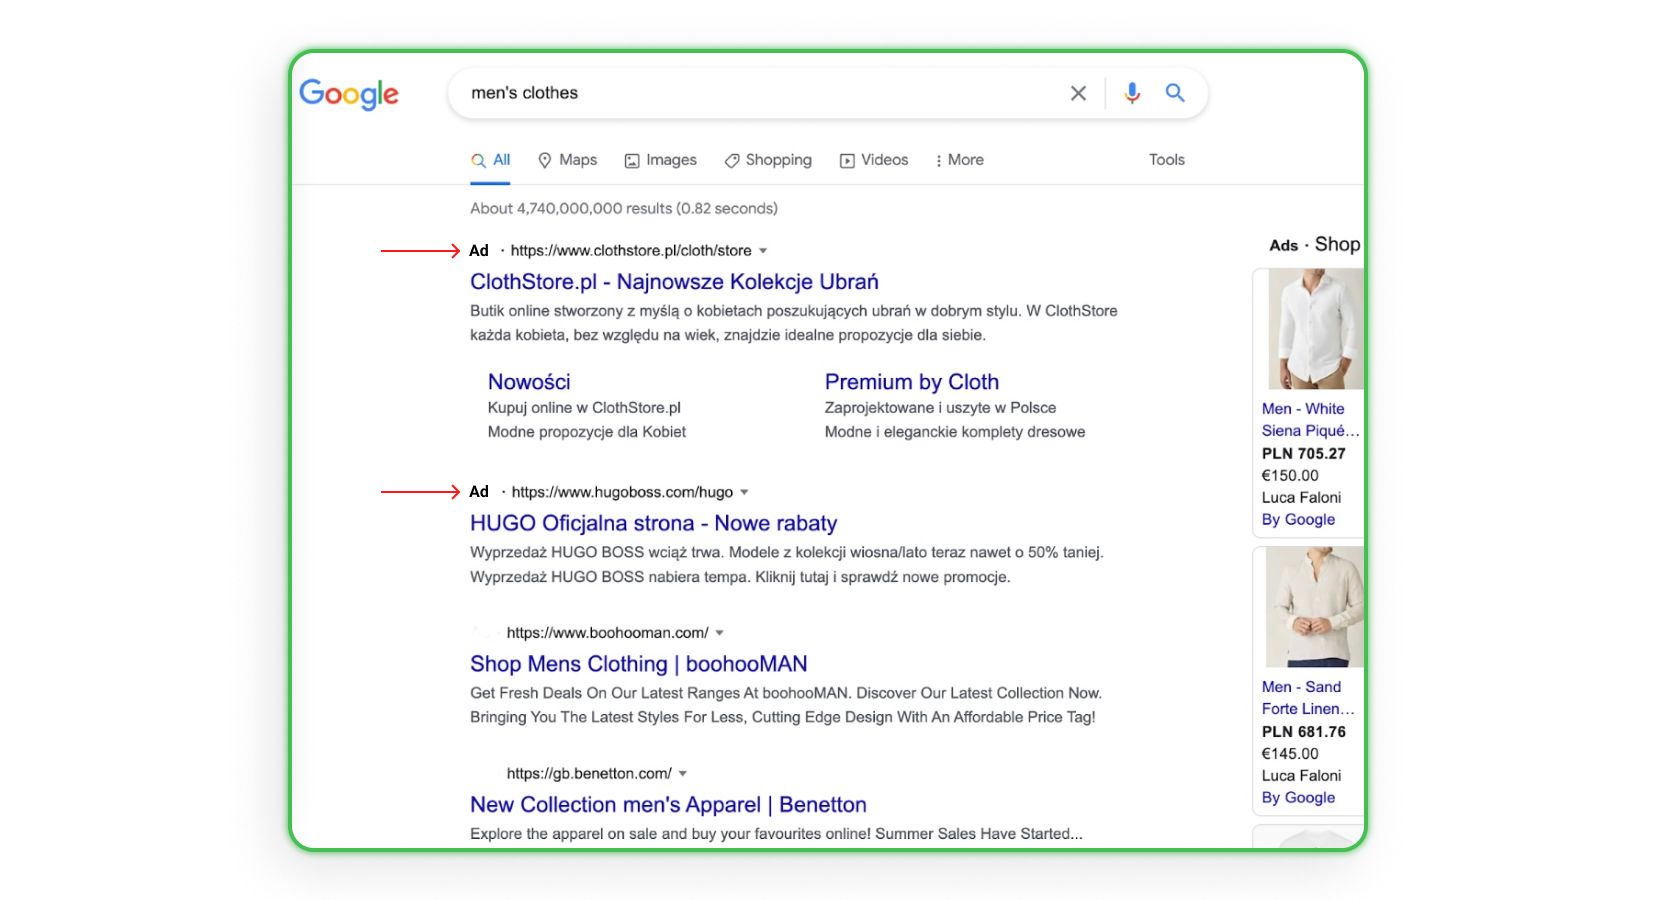Image resolution: width=1655 pixels, height=900 pixels.
Task: Expand the arrow next to the gb.benetton.com URL
Action: click(683, 774)
